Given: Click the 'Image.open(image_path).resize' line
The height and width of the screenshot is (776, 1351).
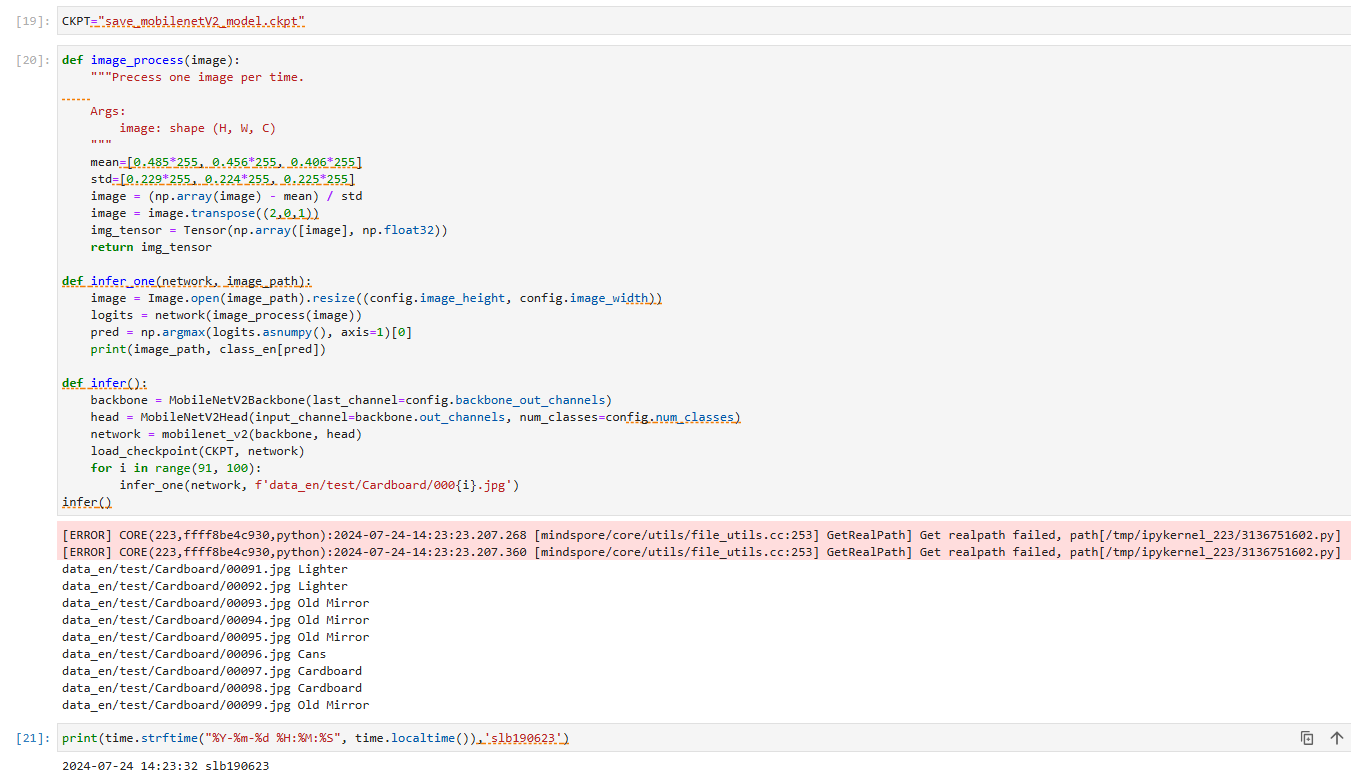Looking at the screenshot, I should (x=376, y=298).
